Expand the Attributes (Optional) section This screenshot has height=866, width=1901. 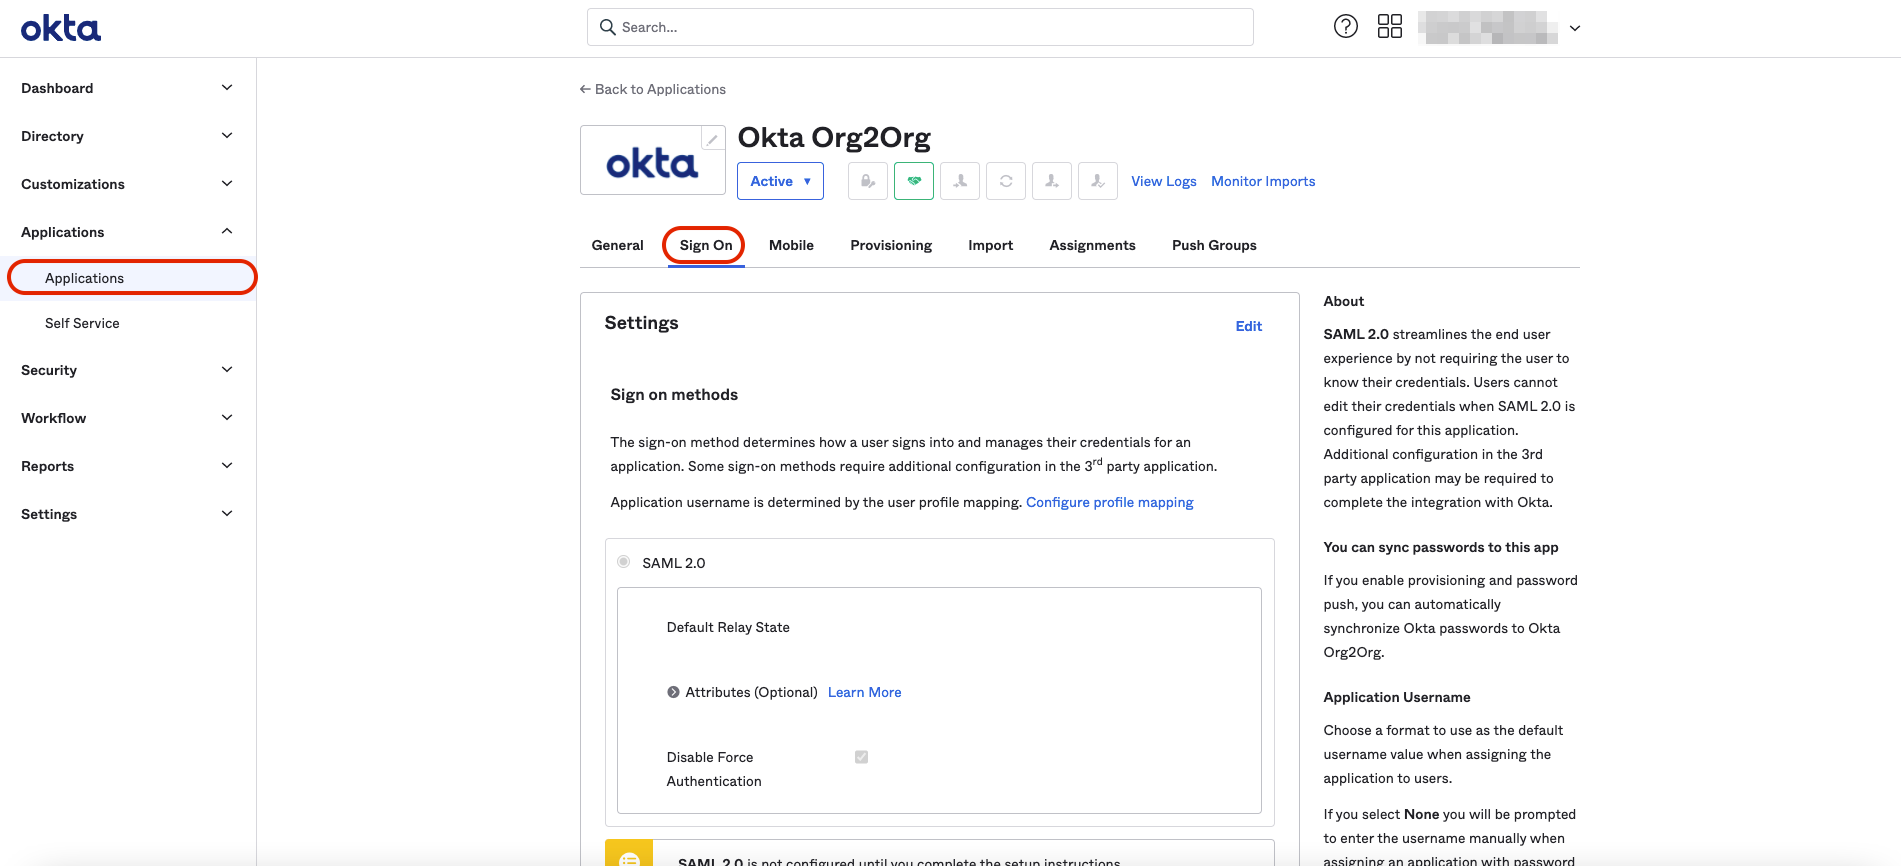point(673,692)
